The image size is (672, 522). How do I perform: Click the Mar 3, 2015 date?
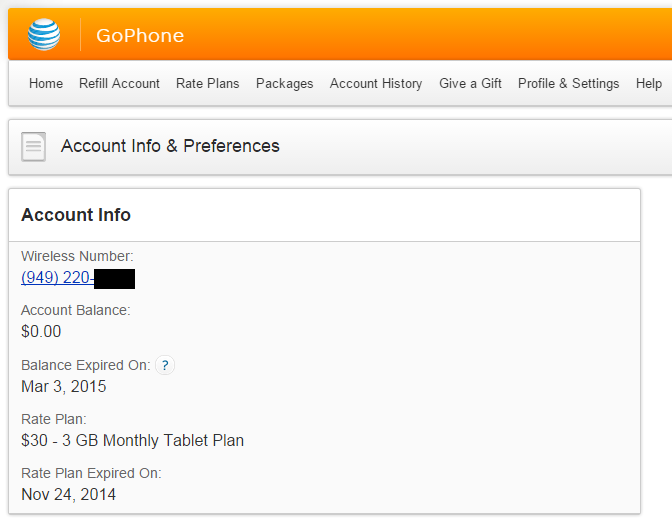[x=63, y=386]
